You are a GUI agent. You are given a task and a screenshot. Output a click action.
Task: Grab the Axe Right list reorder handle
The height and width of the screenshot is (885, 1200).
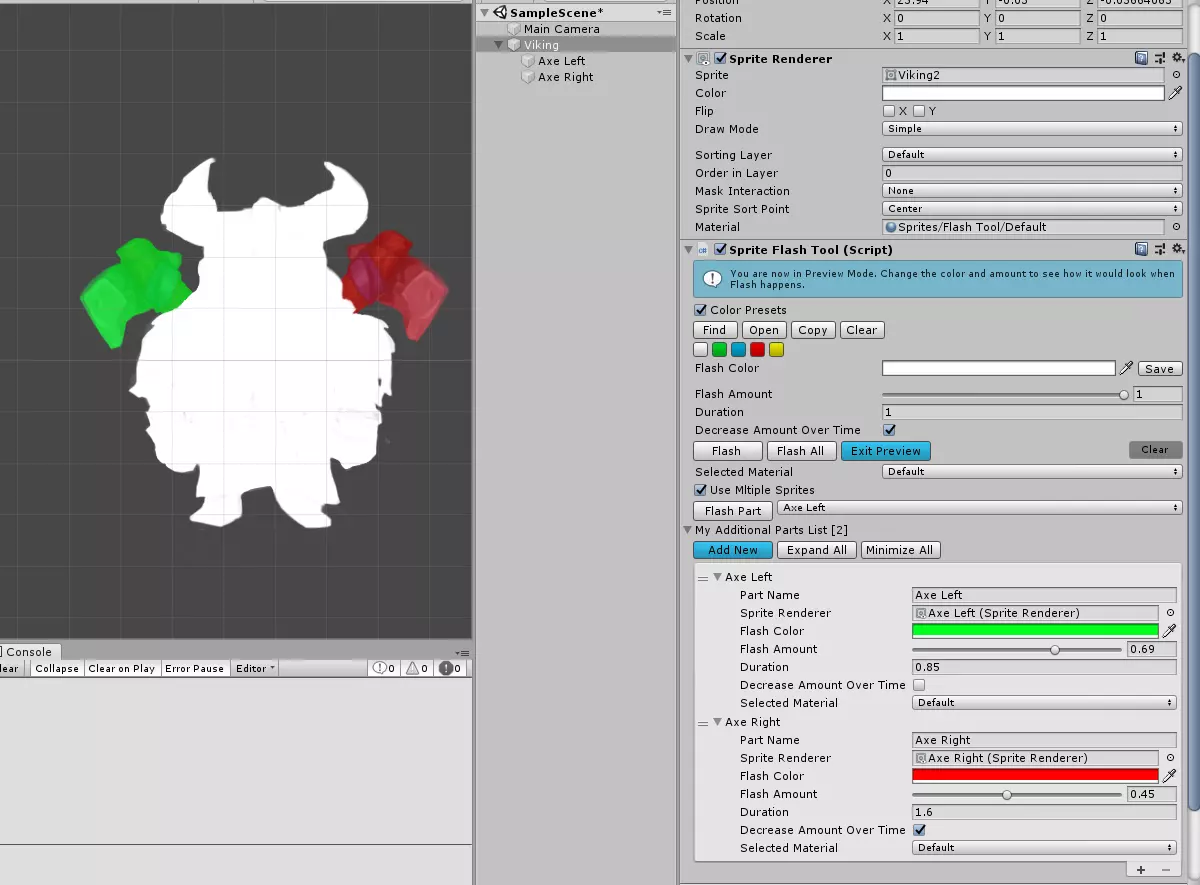click(x=703, y=723)
